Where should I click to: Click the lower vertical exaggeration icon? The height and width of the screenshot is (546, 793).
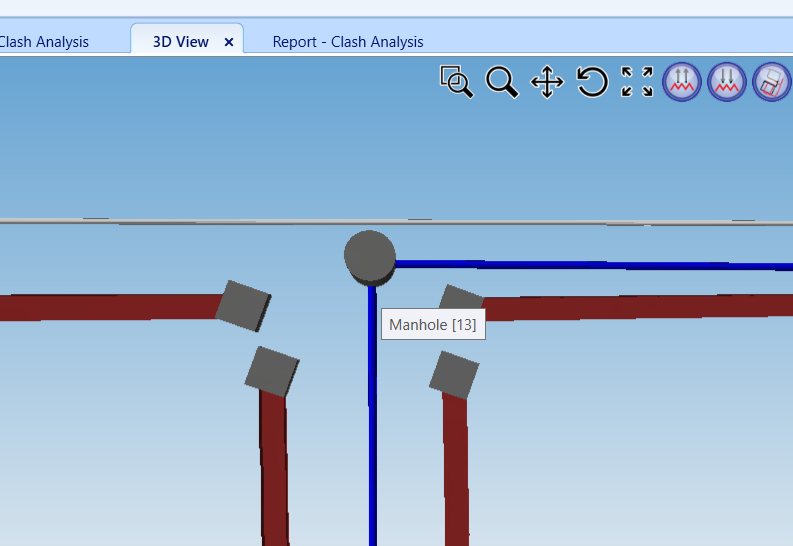(727, 81)
